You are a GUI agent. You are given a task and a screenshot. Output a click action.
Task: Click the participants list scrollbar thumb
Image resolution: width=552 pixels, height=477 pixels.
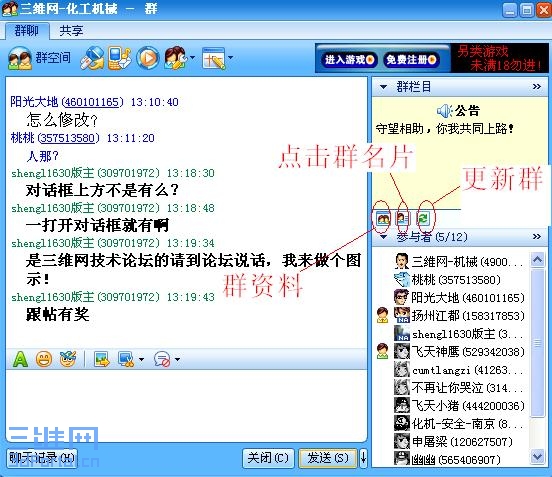[x=538, y=343]
